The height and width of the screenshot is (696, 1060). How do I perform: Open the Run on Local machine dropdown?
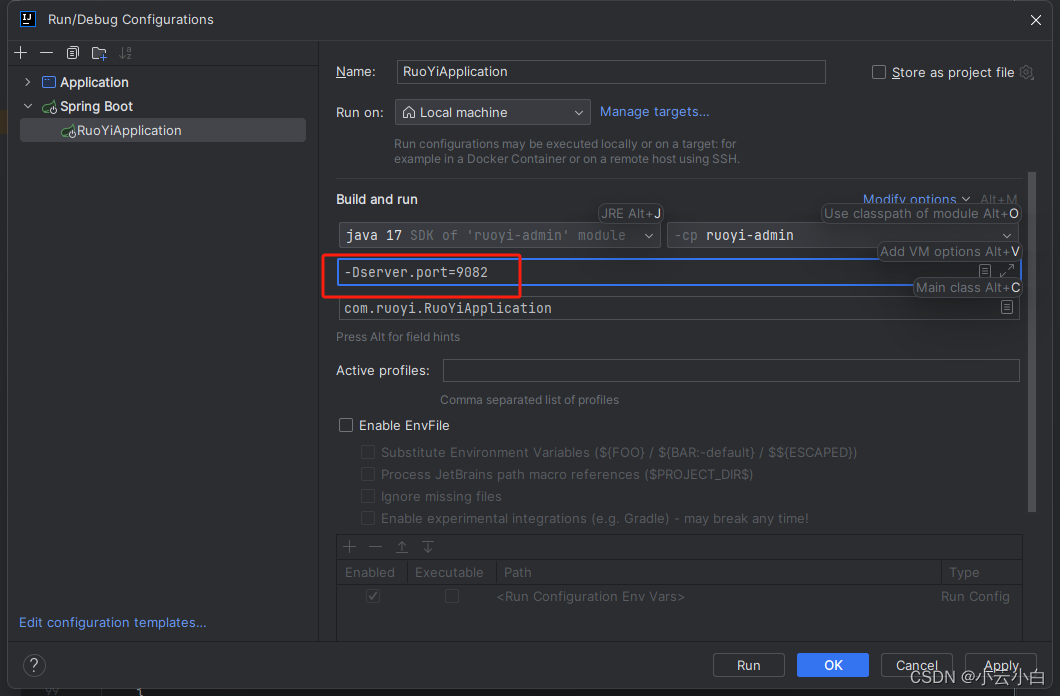tap(492, 112)
